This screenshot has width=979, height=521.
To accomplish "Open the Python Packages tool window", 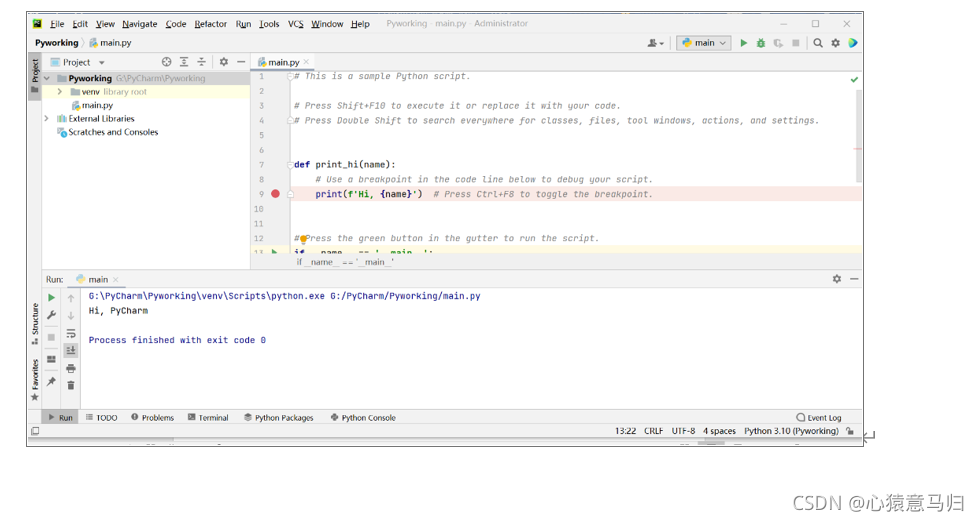I will [278, 417].
